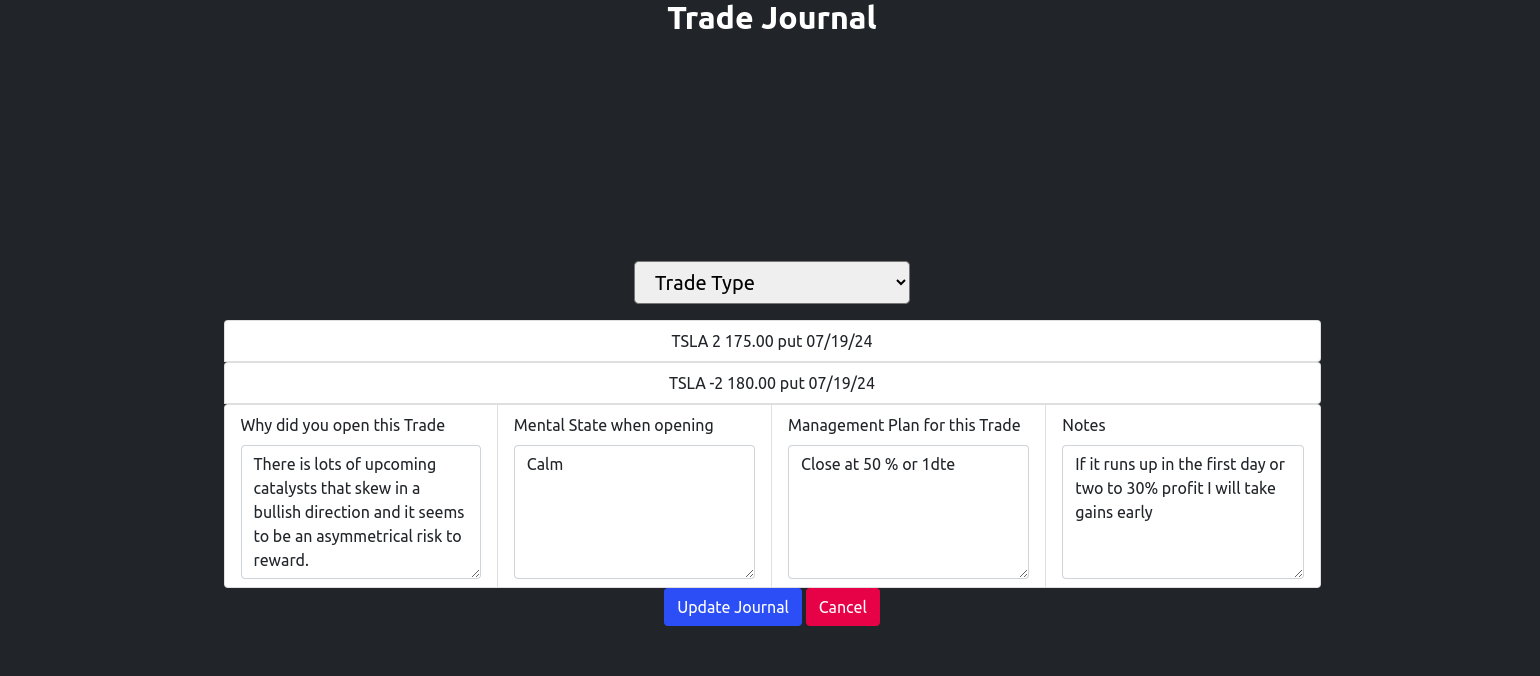The width and height of the screenshot is (1540, 676).
Task: Click the word 'Calm' in Mental State
Action: click(545, 464)
